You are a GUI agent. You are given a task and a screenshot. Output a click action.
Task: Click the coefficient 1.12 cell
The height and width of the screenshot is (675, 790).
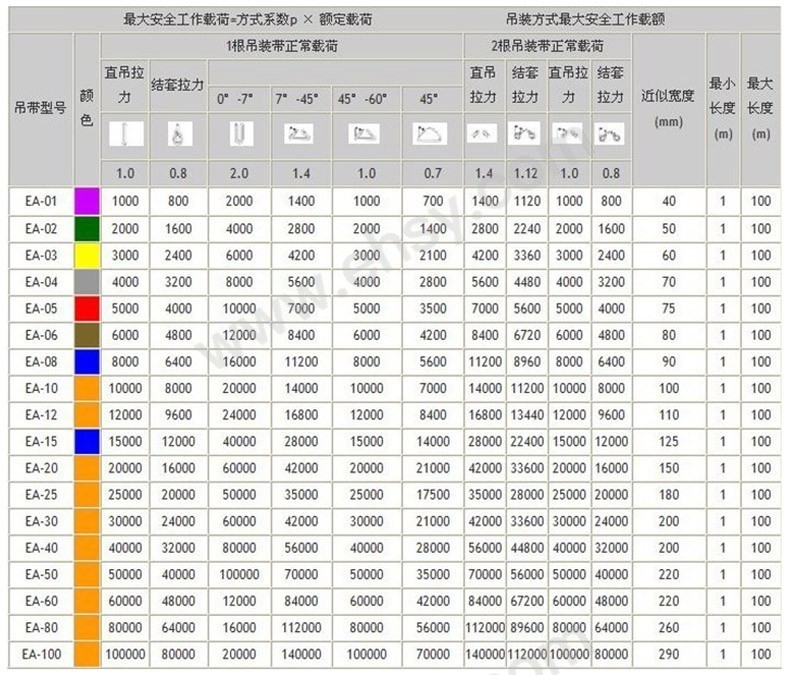[525, 174]
